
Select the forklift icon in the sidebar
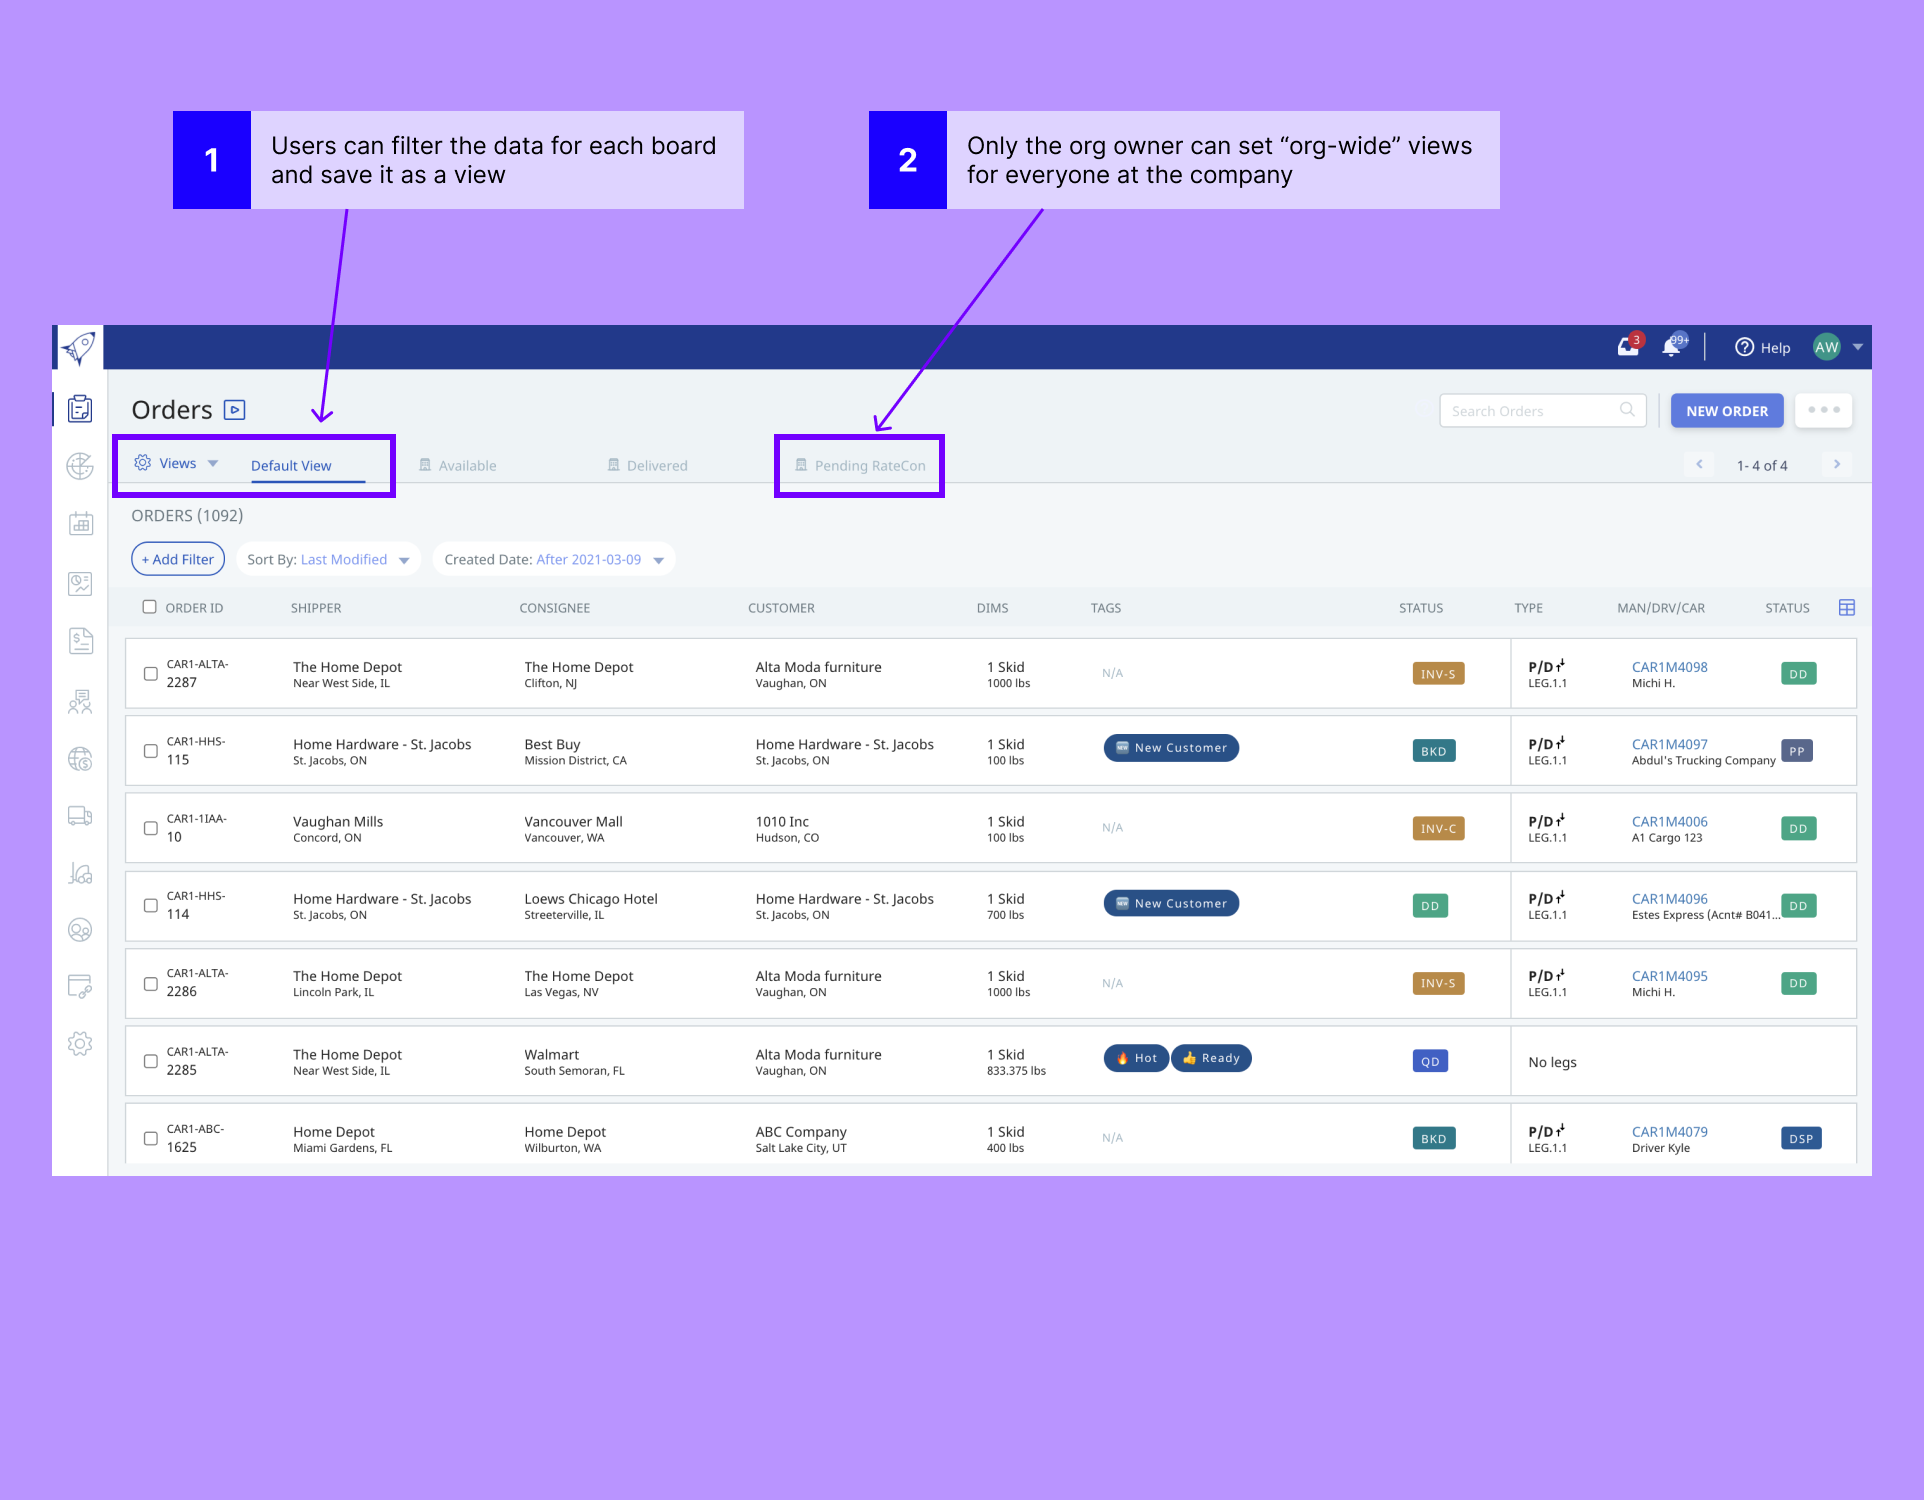point(80,874)
